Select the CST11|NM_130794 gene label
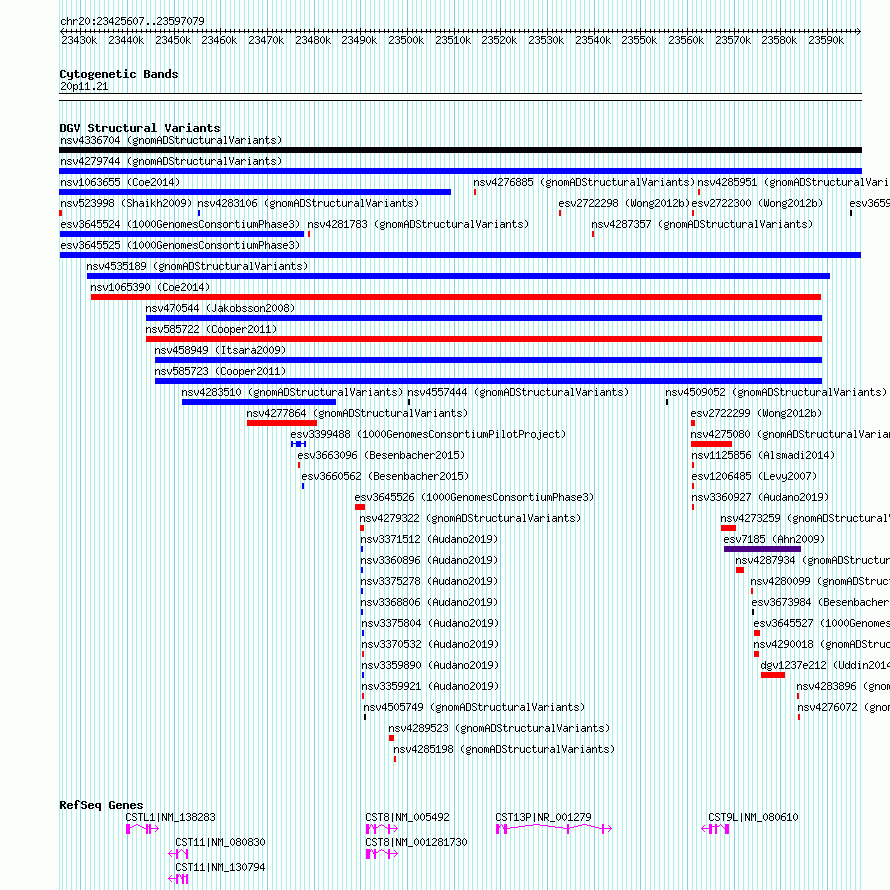This screenshot has width=890, height=890. pos(220,867)
